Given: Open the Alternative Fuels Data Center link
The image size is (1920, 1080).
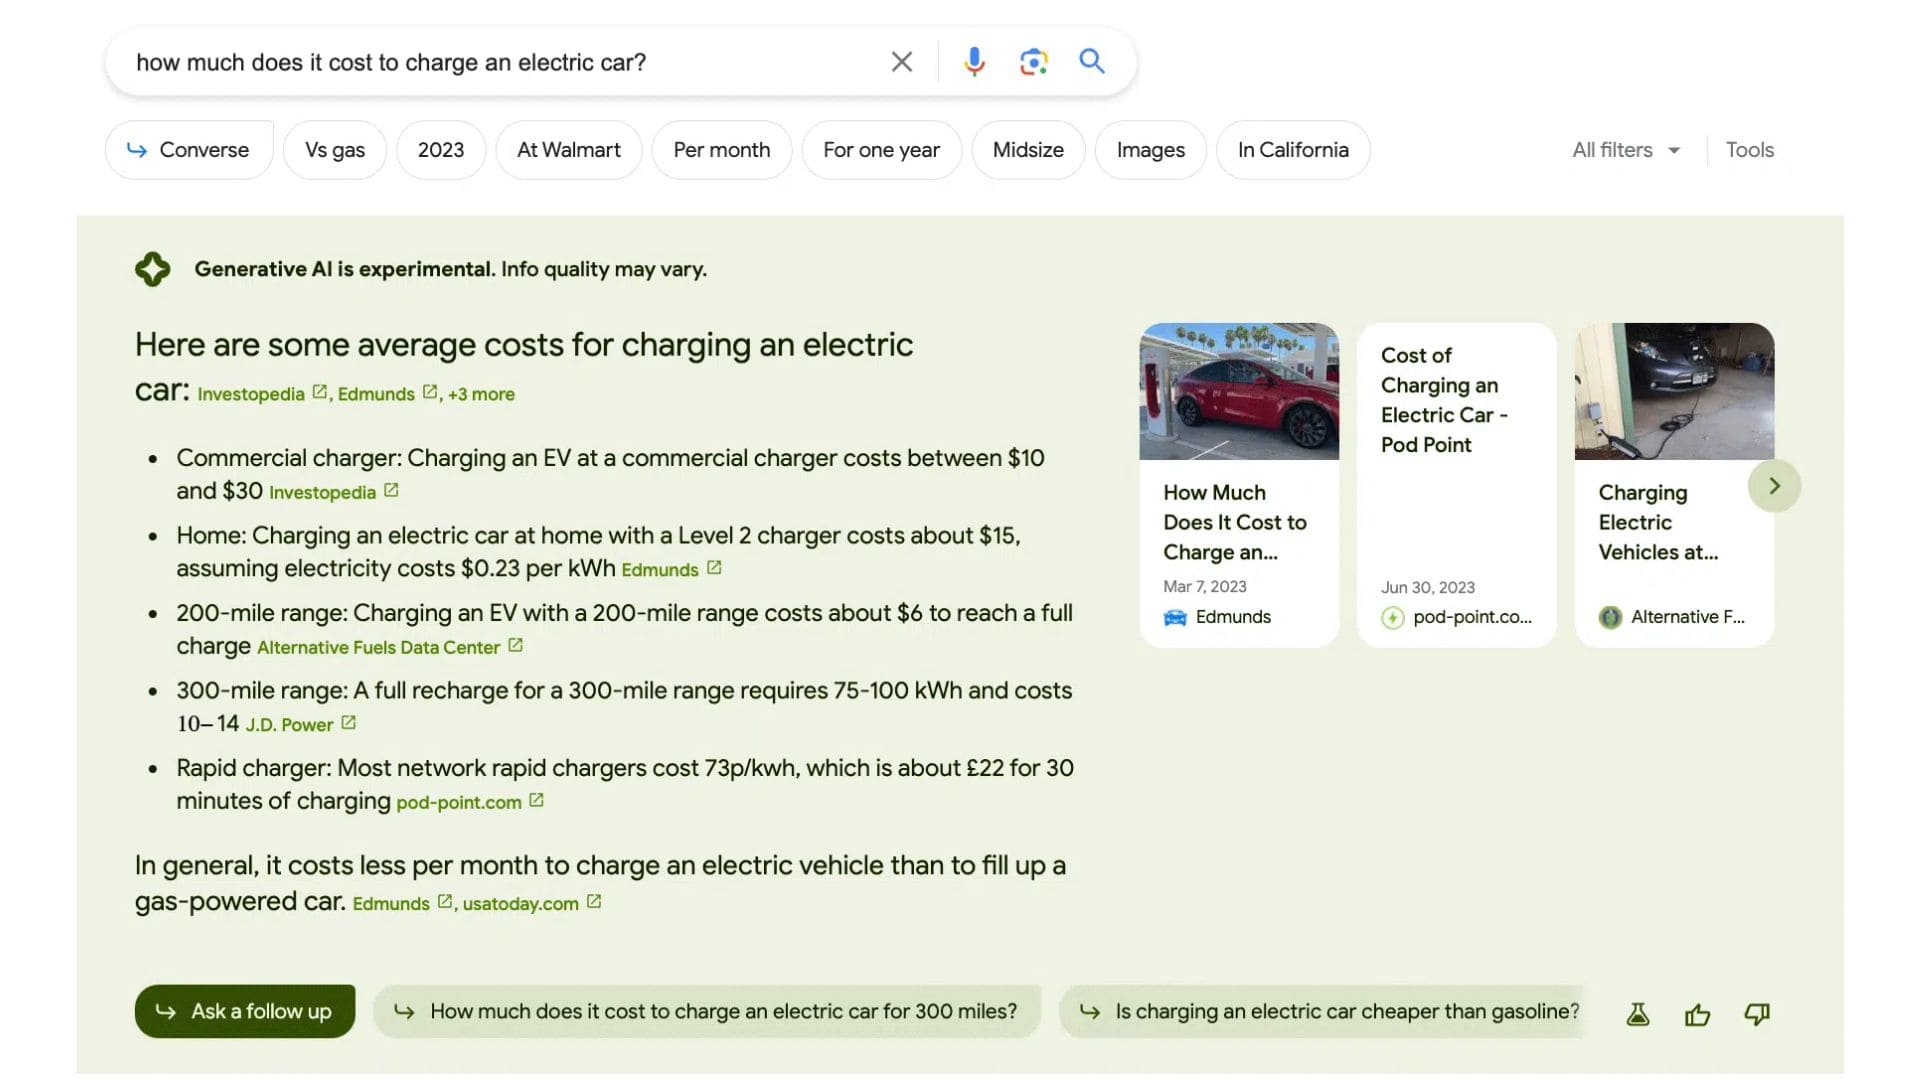Looking at the screenshot, I should 379,648.
